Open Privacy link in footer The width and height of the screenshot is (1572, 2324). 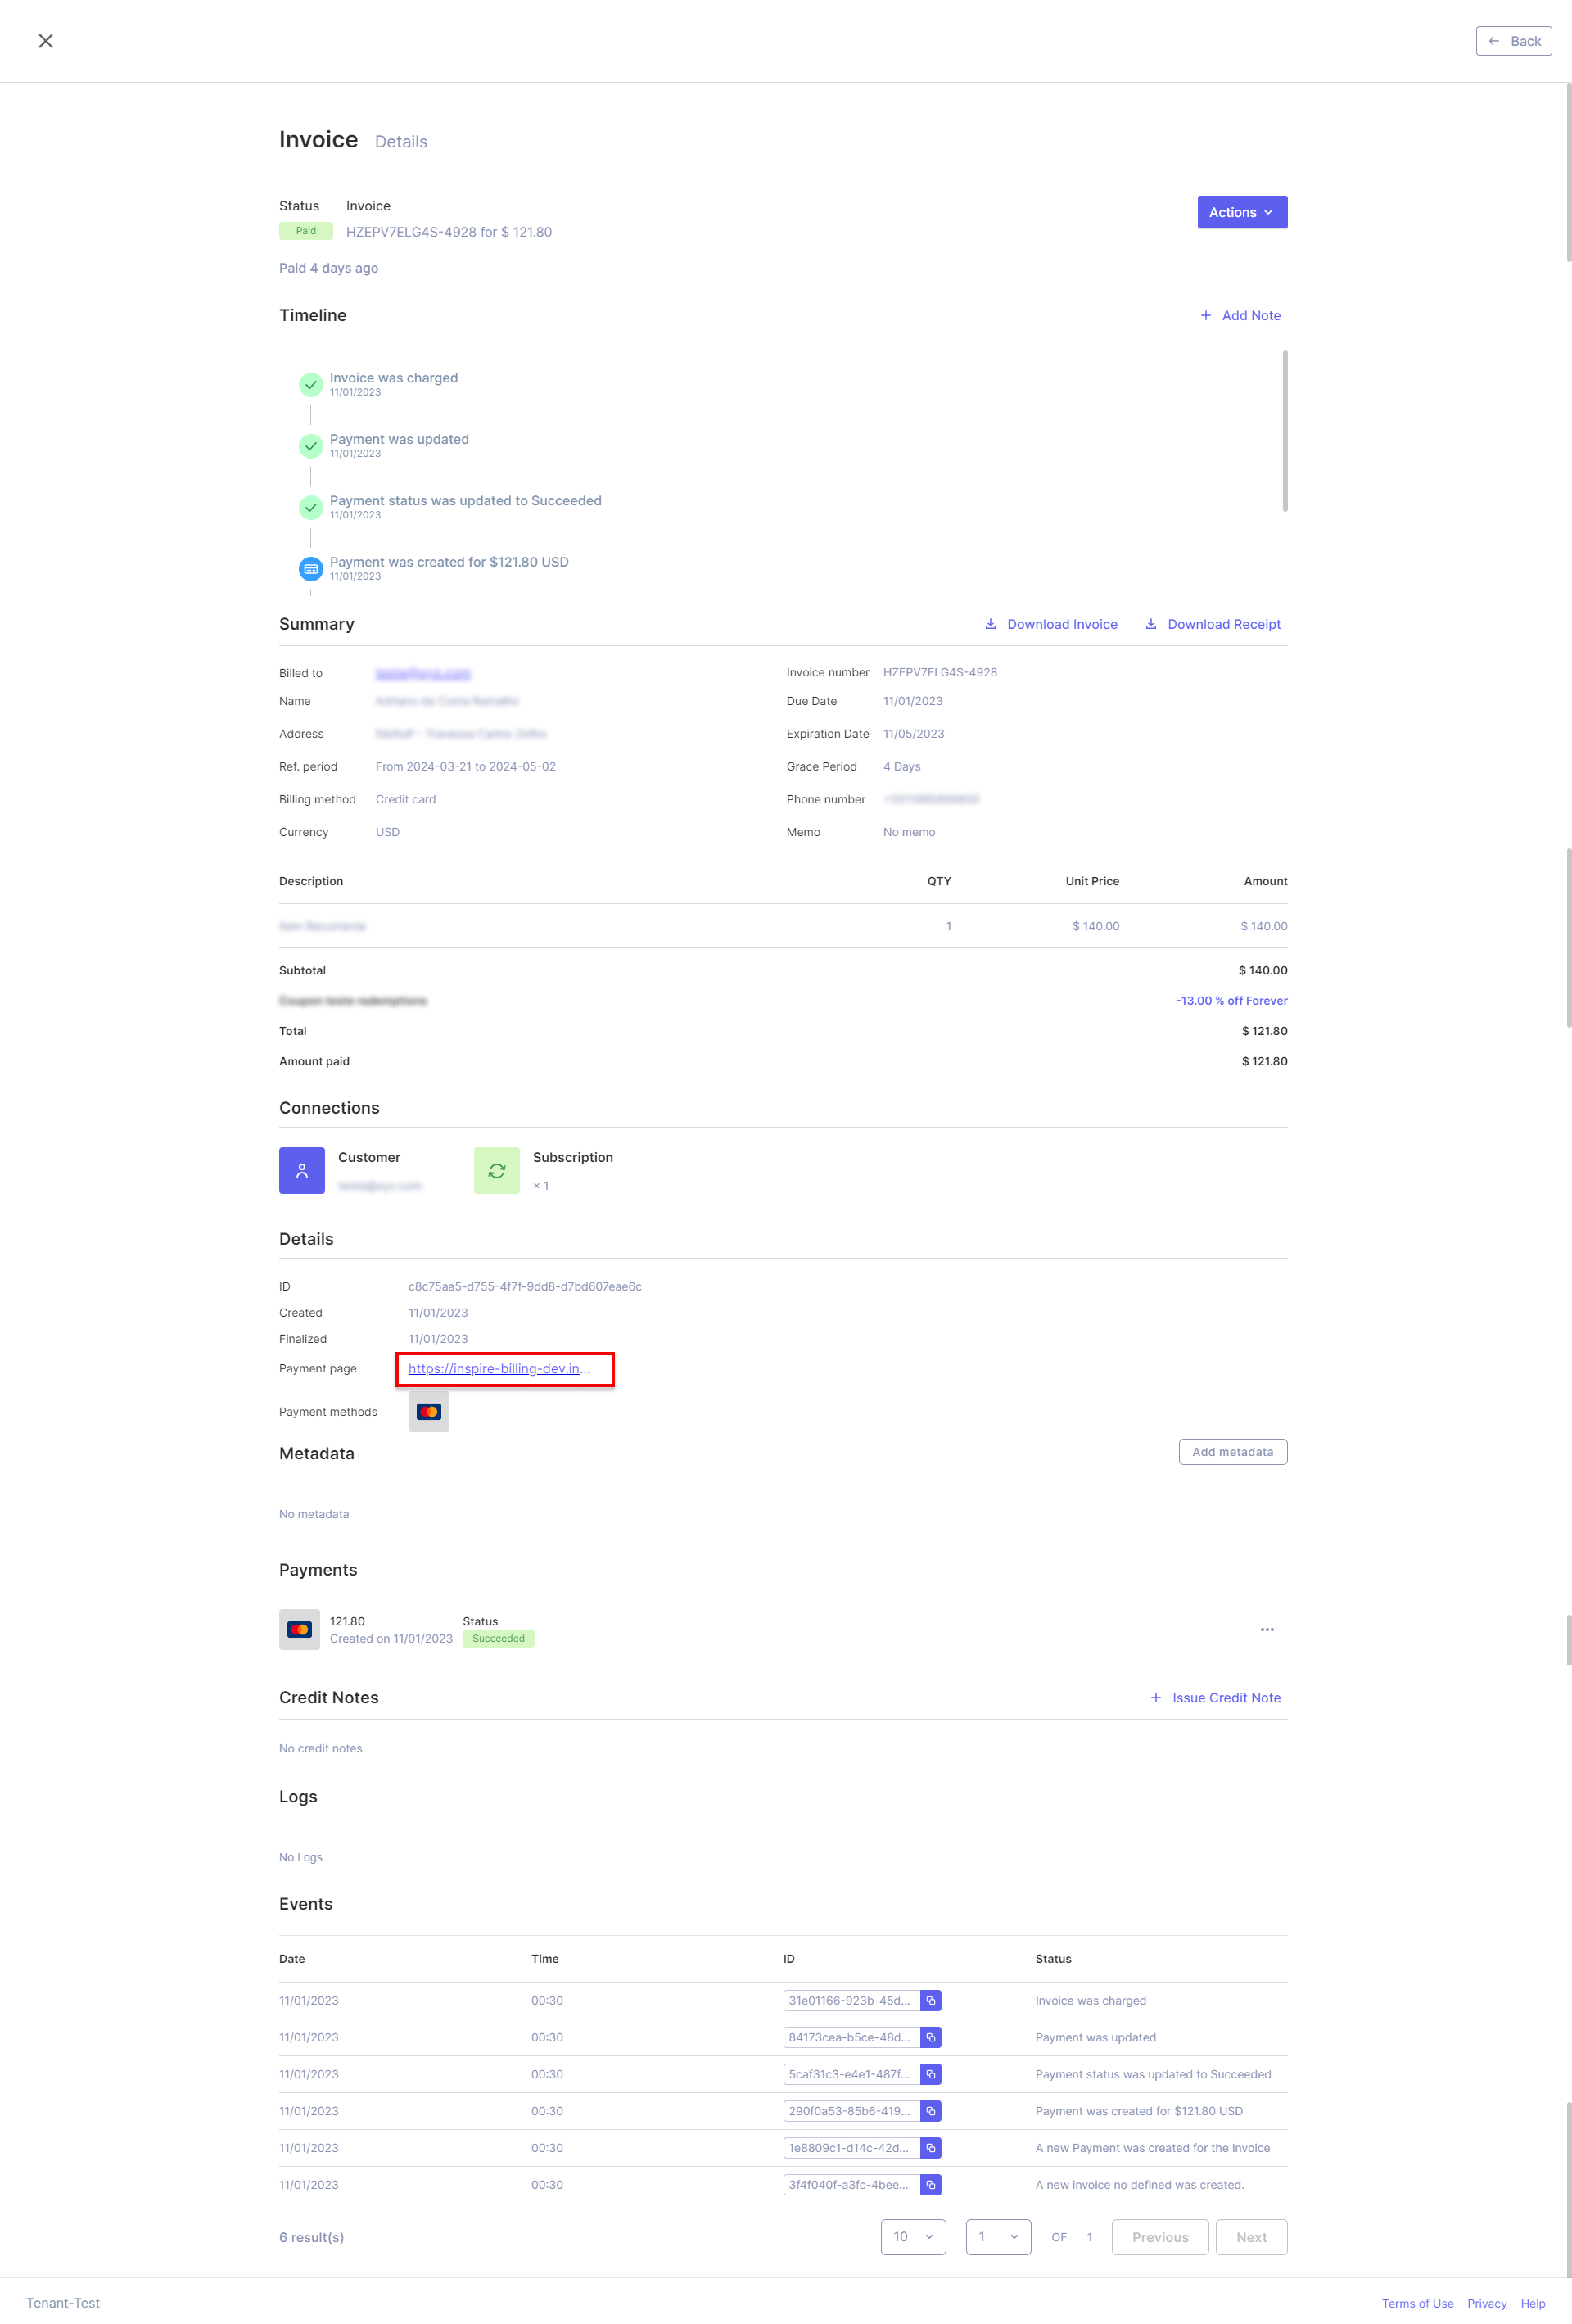coord(1486,2303)
